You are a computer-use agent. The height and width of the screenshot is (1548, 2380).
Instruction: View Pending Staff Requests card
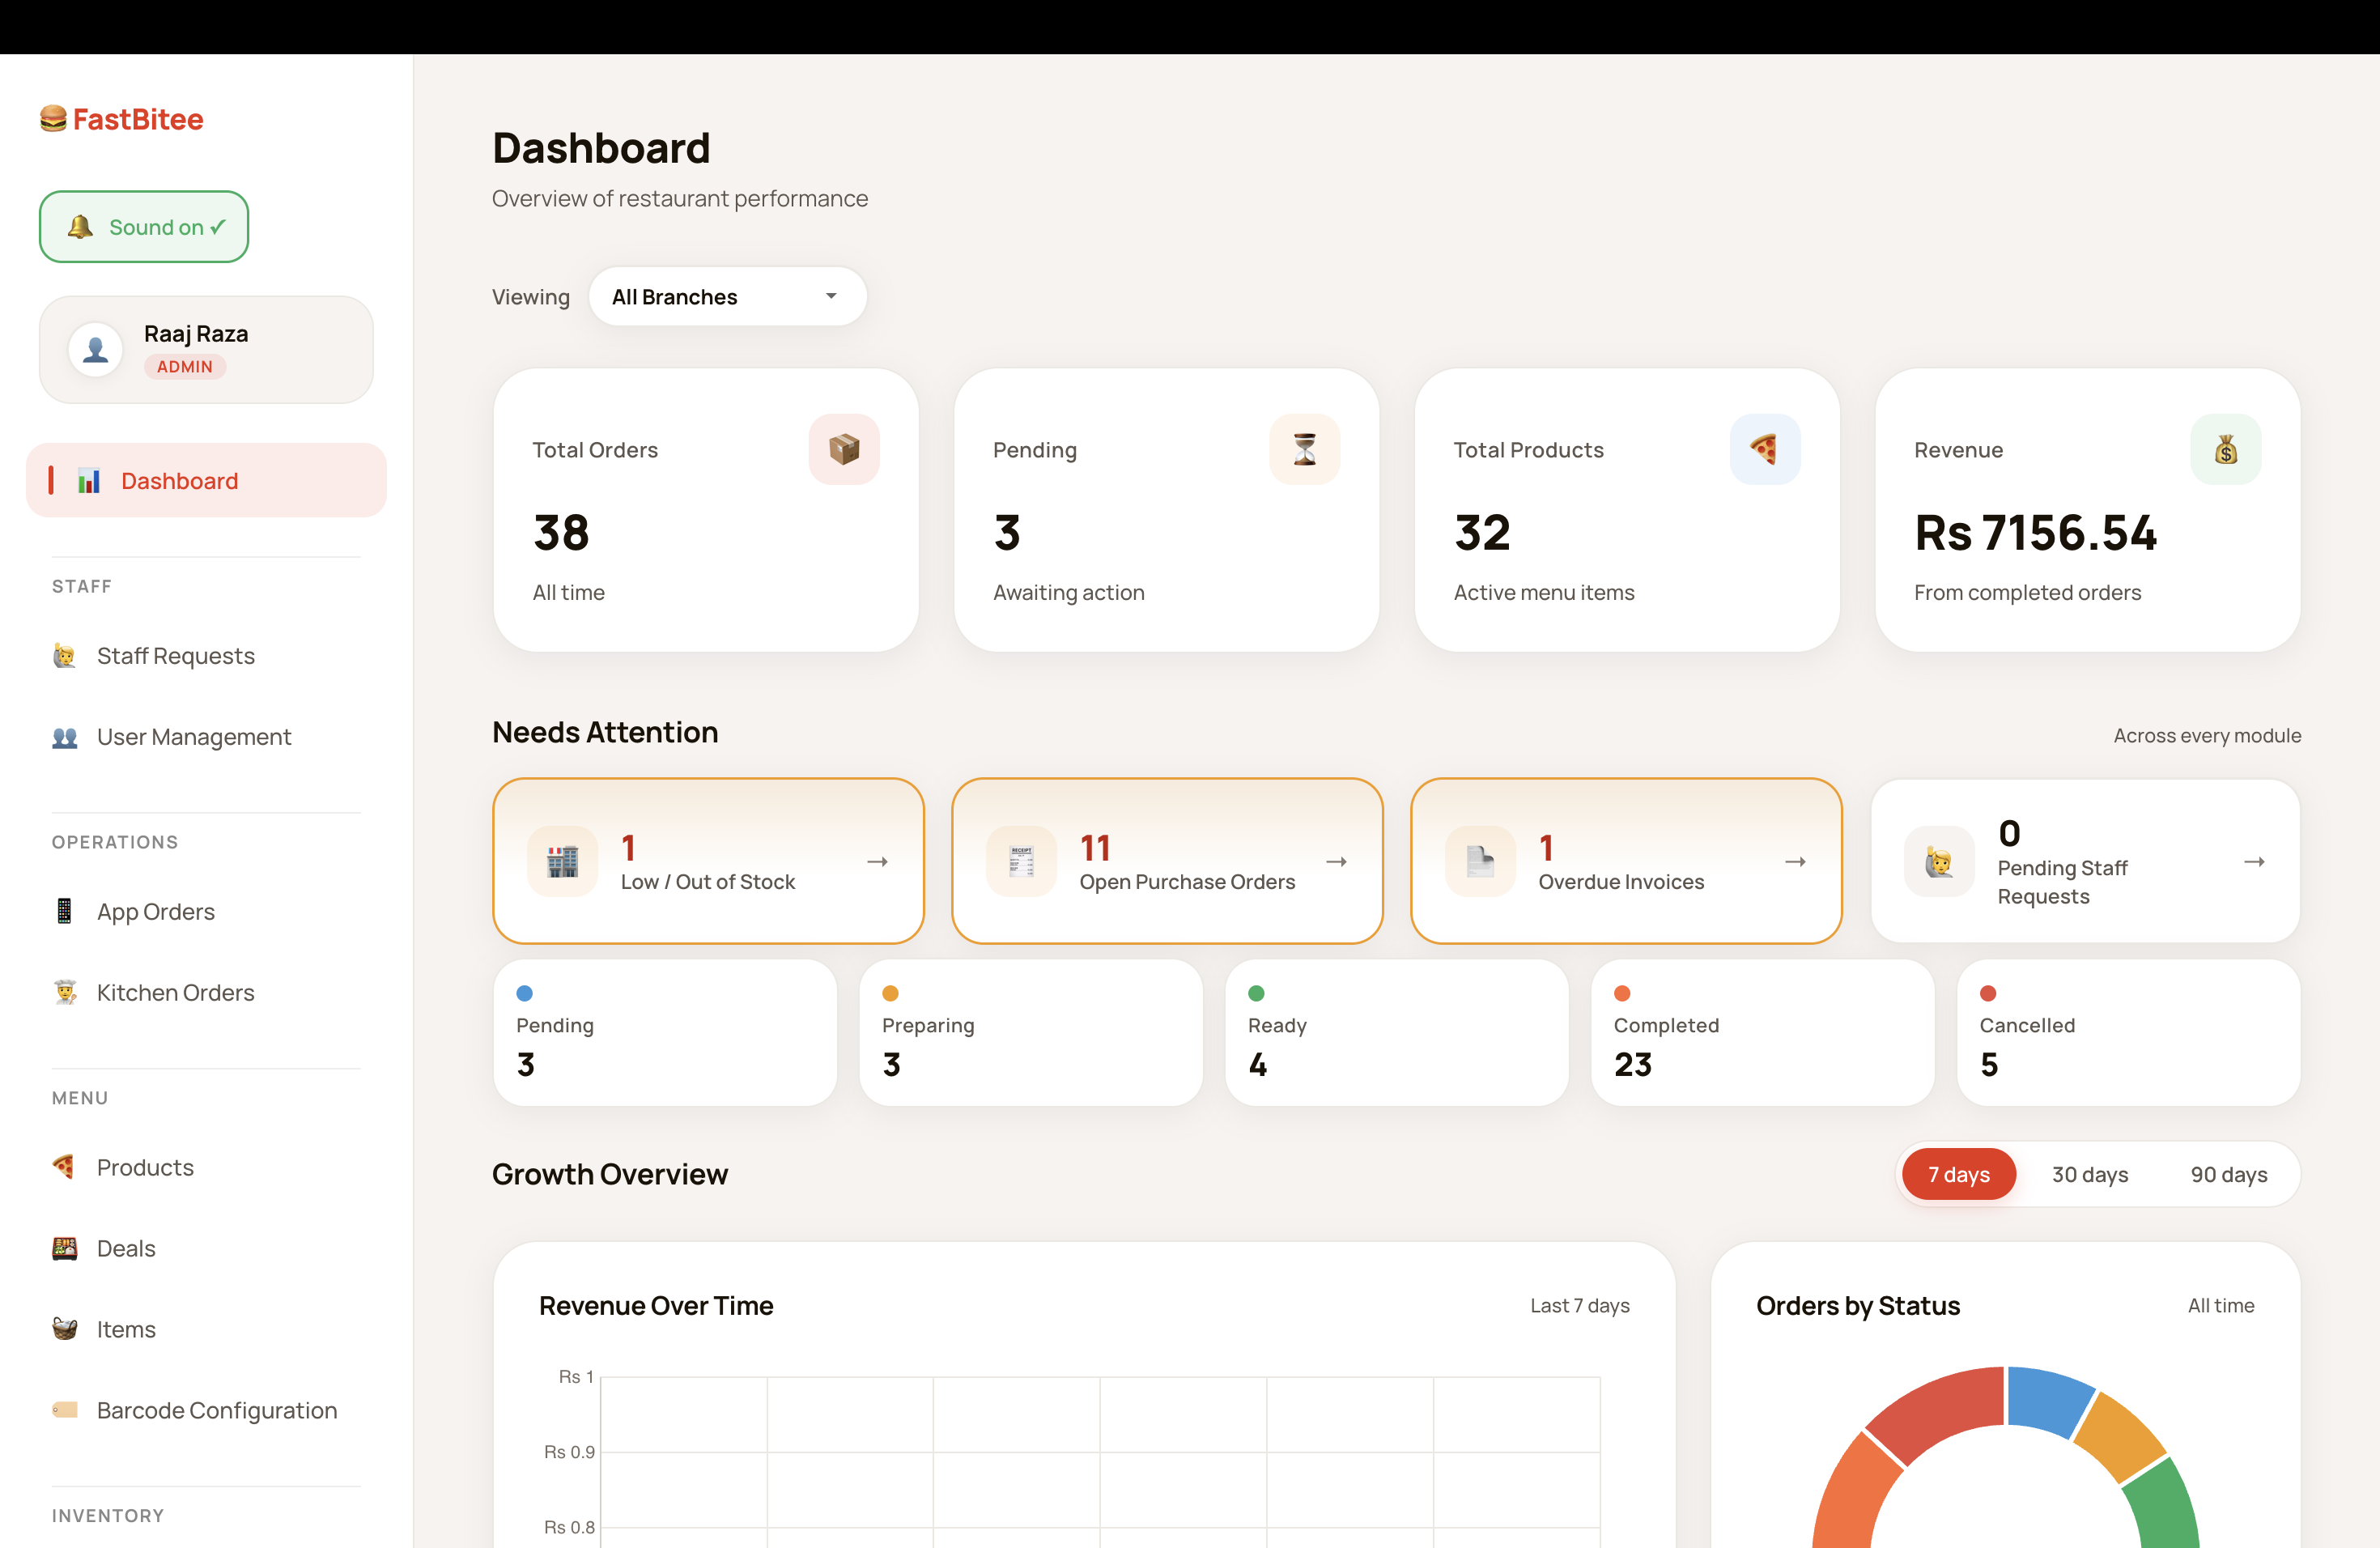tap(2085, 861)
